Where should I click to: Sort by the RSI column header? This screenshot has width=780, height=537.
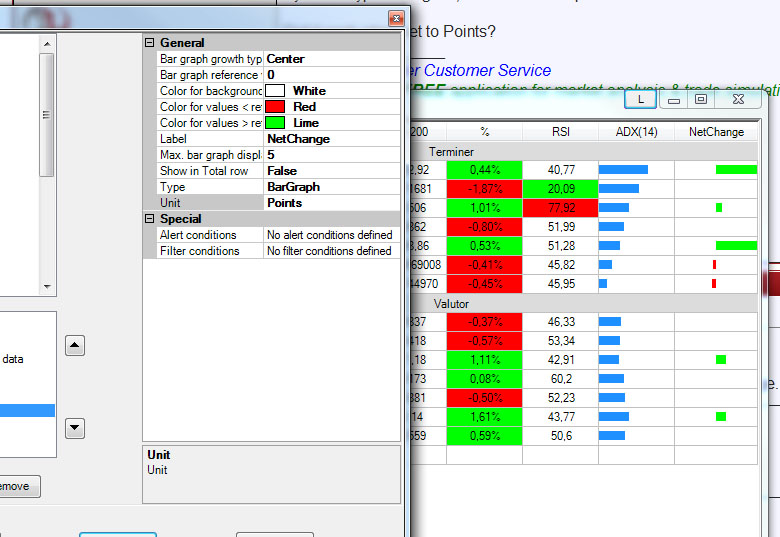(x=561, y=132)
